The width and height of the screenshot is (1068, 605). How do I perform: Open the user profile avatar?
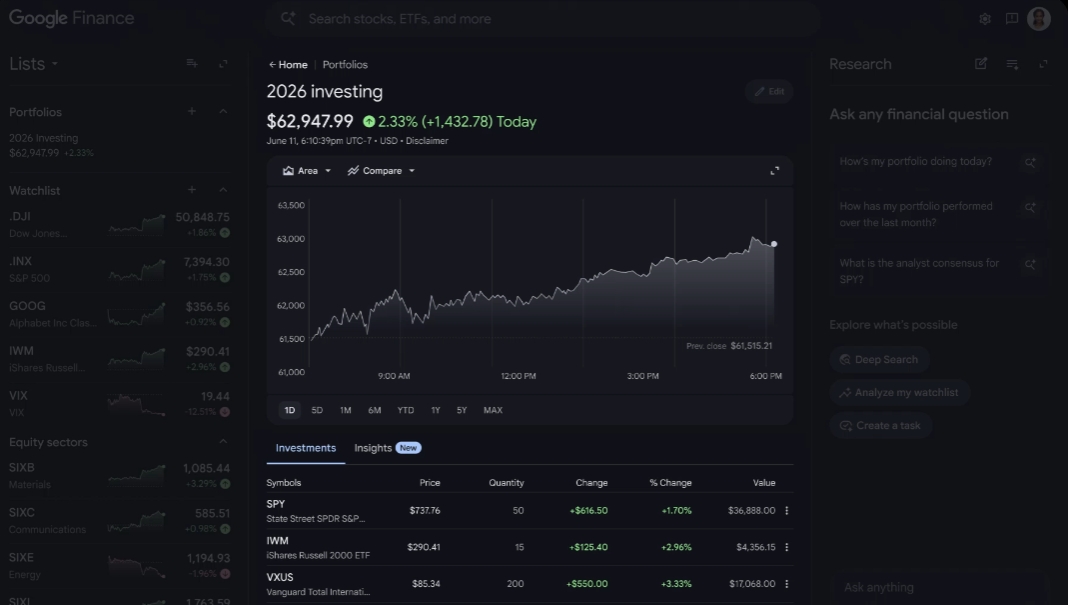pos(1039,19)
